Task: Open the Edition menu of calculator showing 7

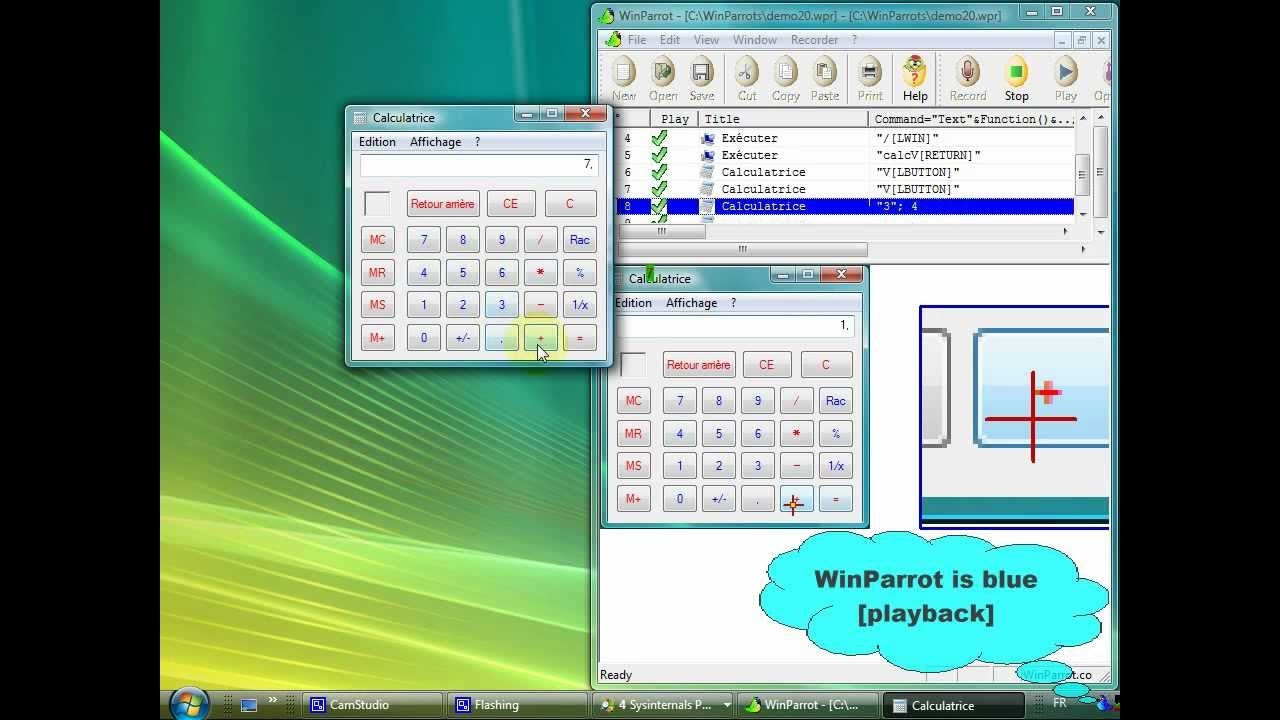Action: tap(378, 142)
